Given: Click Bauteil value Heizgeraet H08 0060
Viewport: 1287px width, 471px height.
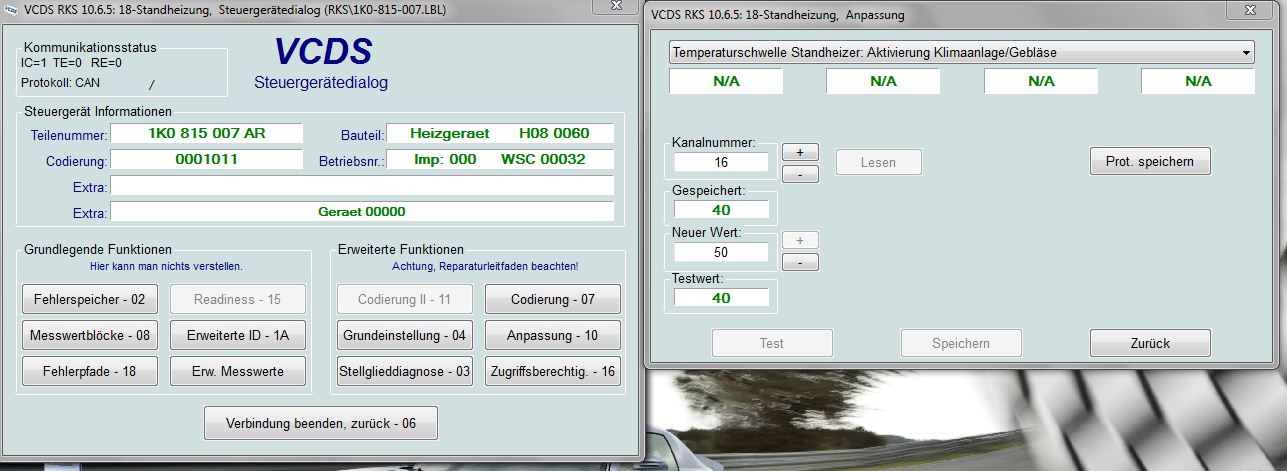Looking at the screenshot, I should click(499, 133).
